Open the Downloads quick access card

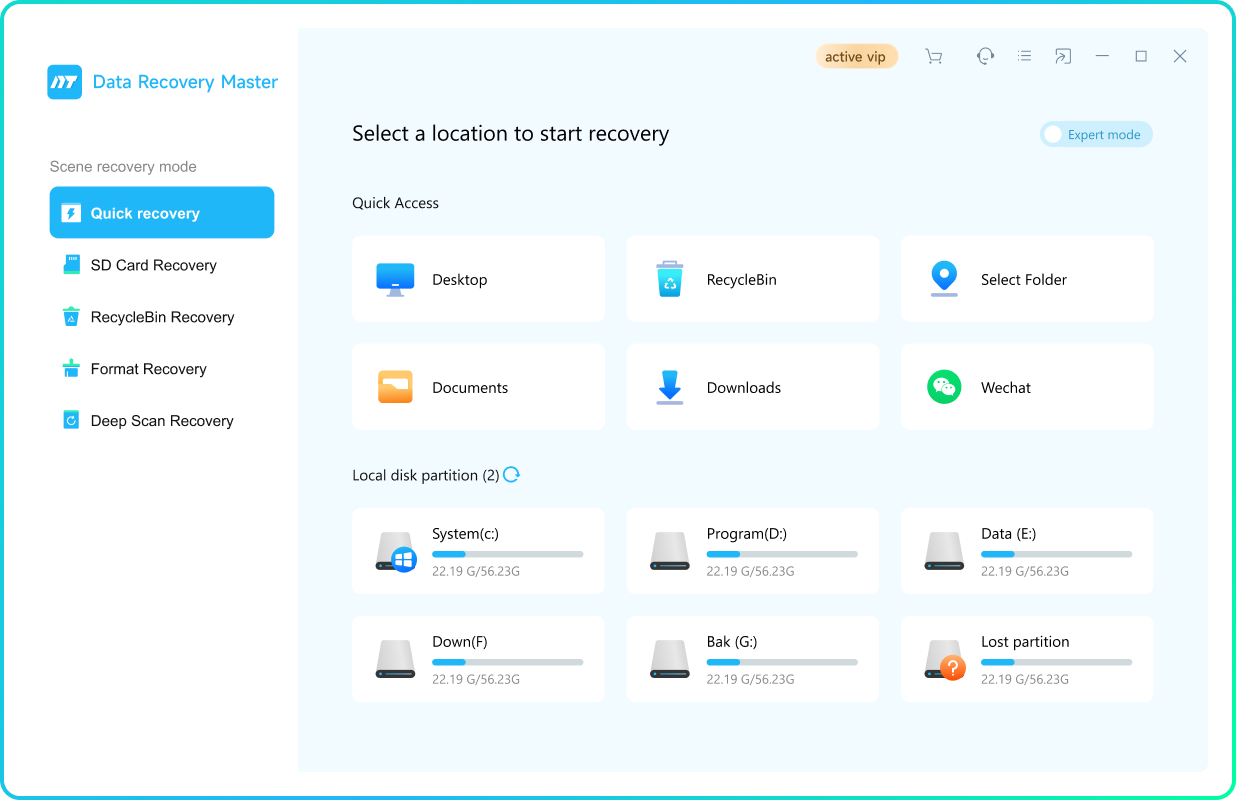[x=753, y=387]
